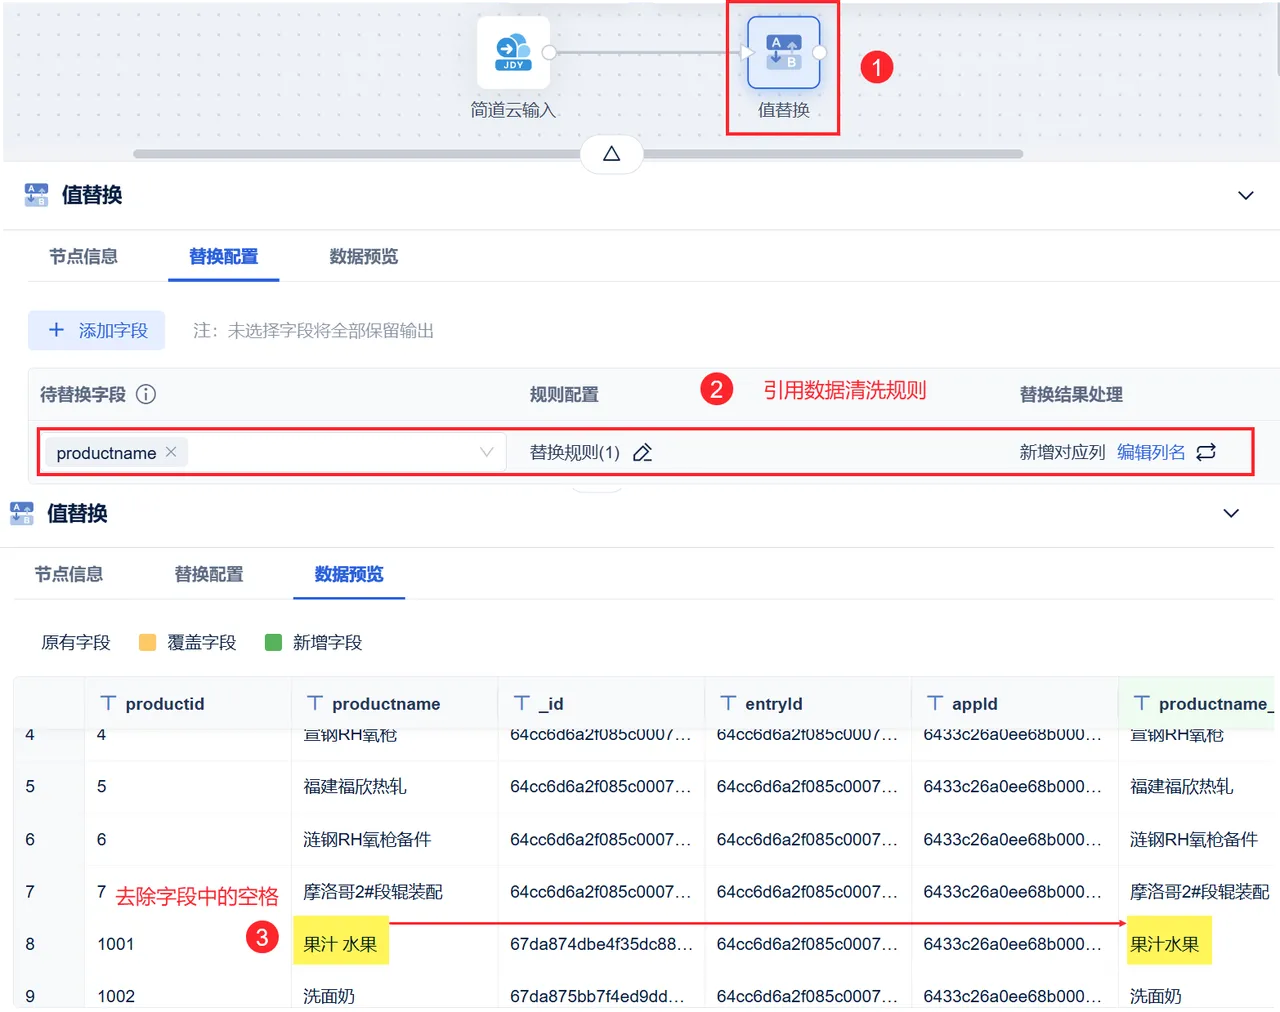Collapse the lower 值替换 panel chevron
The image size is (1280, 1012).
(1231, 513)
